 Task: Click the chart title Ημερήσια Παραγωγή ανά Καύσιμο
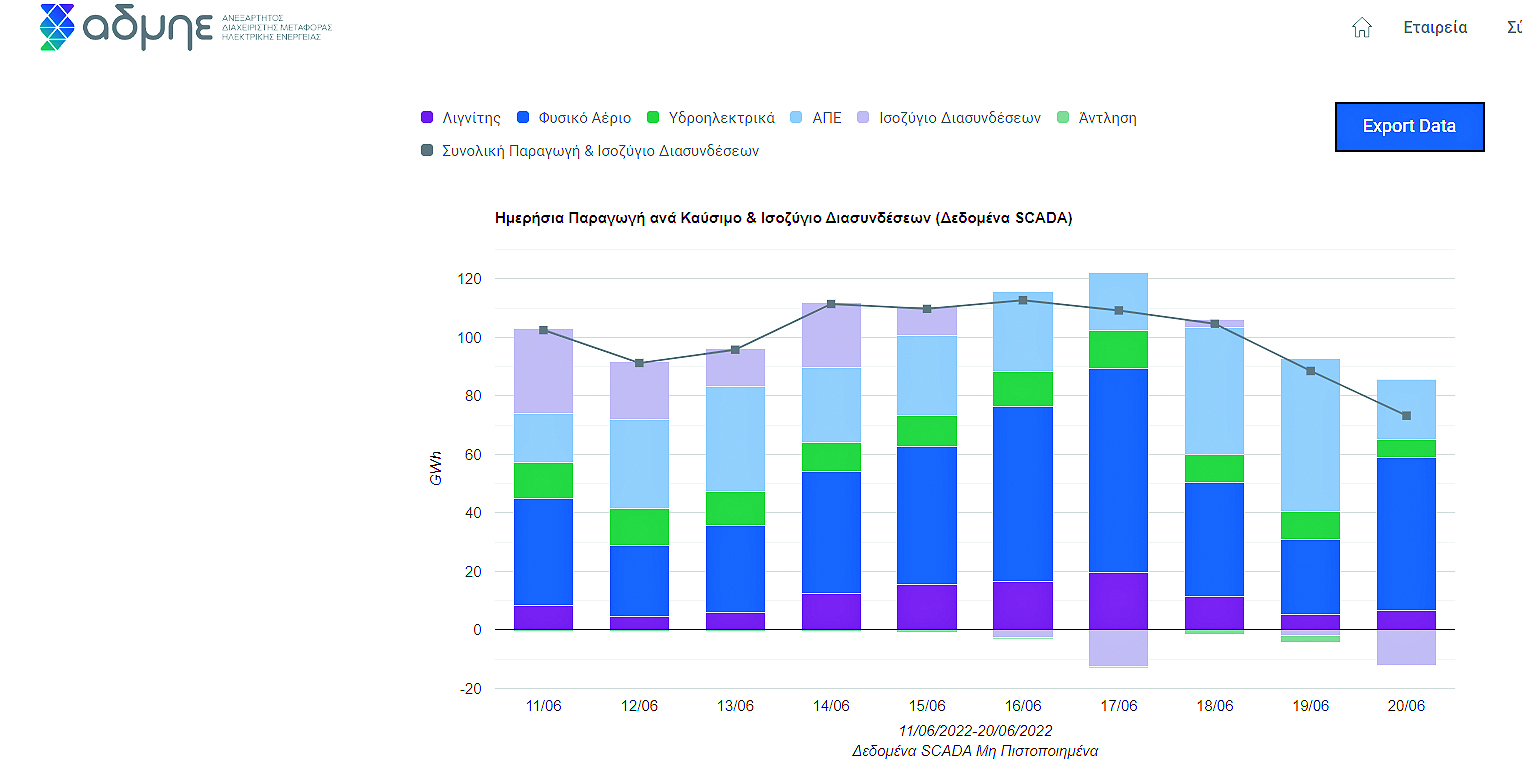click(x=783, y=218)
